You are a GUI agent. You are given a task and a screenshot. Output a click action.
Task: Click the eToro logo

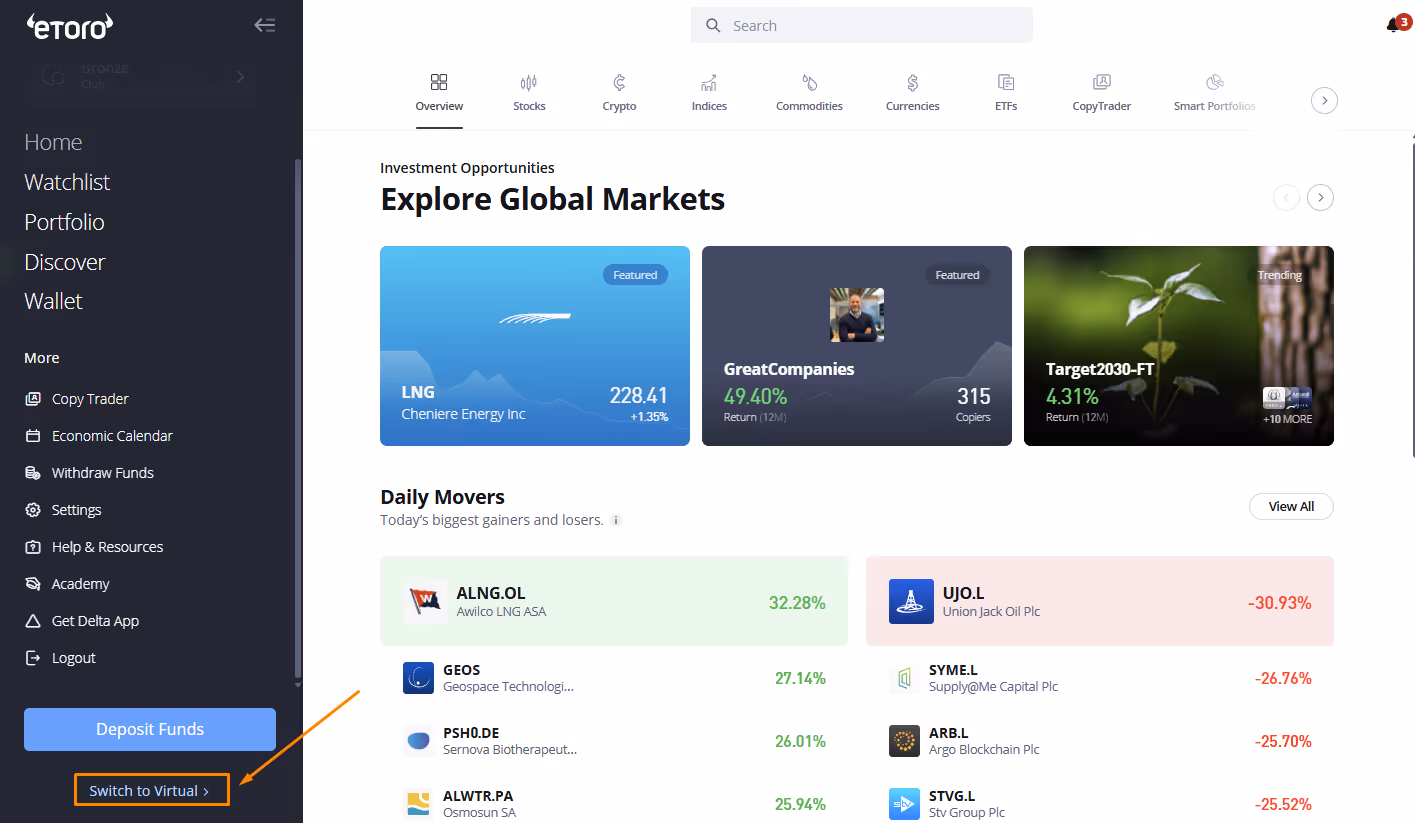(x=69, y=26)
